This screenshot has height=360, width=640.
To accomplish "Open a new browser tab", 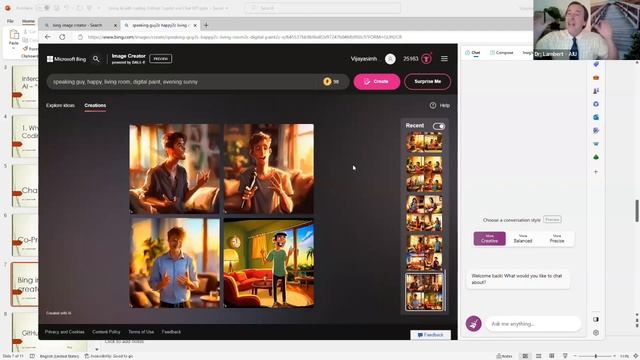I will click(x=206, y=25).
